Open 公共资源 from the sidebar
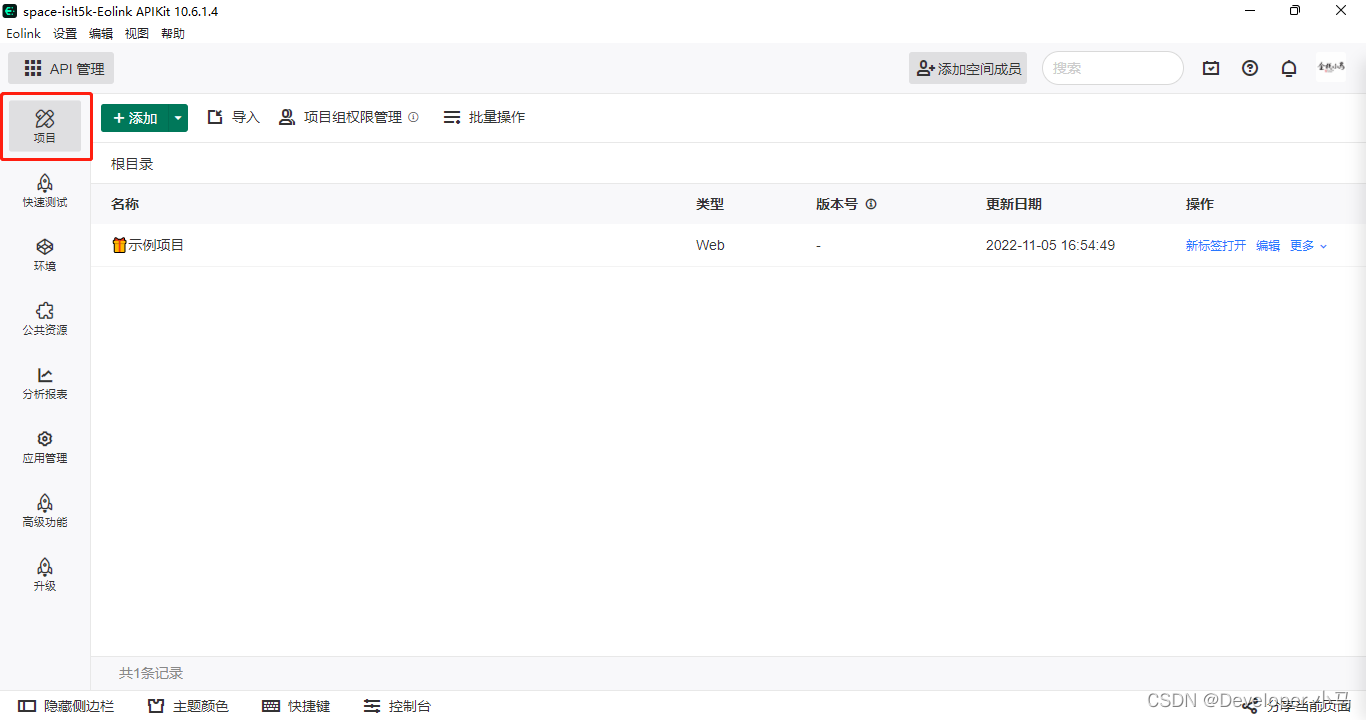Image resolution: width=1366 pixels, height=720 pixels. click(45, 319)
